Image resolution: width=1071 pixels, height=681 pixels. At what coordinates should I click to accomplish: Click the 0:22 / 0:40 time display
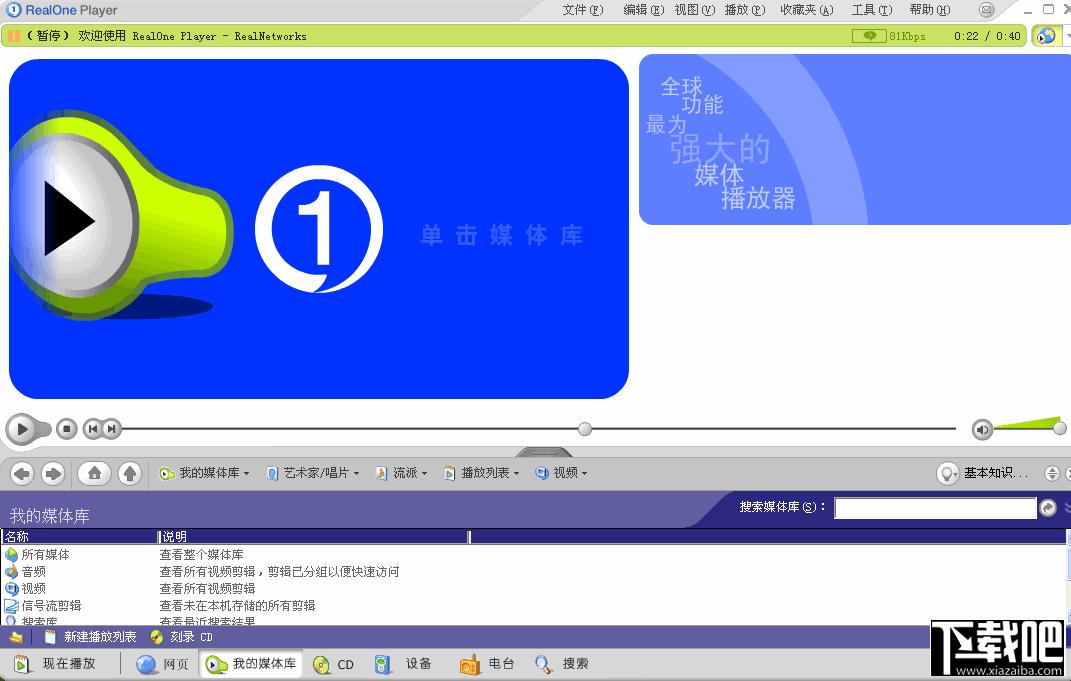pos(987,36)
